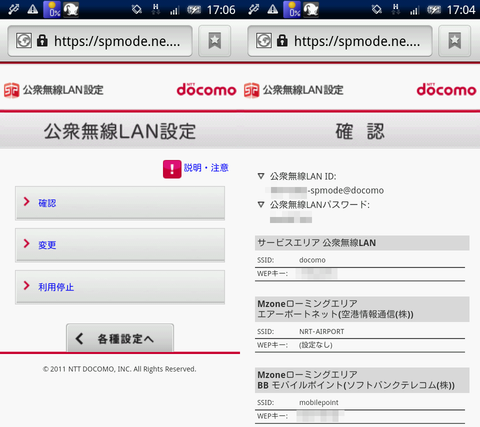Go back with 各種設定へ button
Screen dimensions: 480x427
click(x=120, y=338)
